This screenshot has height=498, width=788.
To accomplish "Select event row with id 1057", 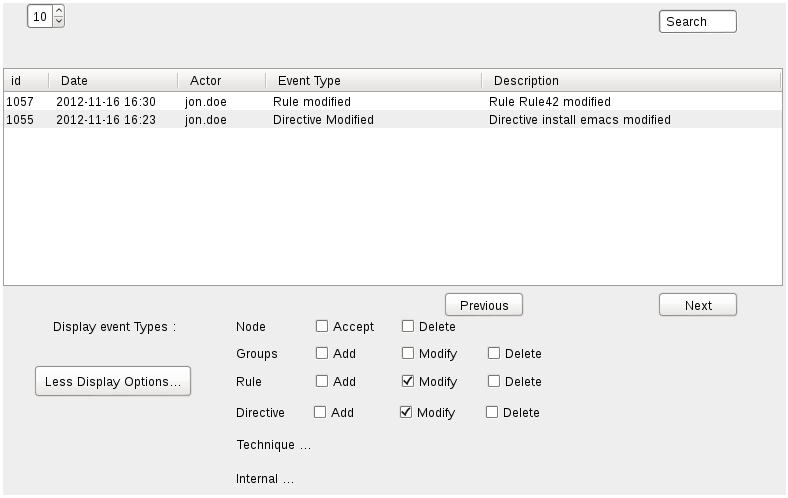I will pyautogui.click(x=393, y=102).
